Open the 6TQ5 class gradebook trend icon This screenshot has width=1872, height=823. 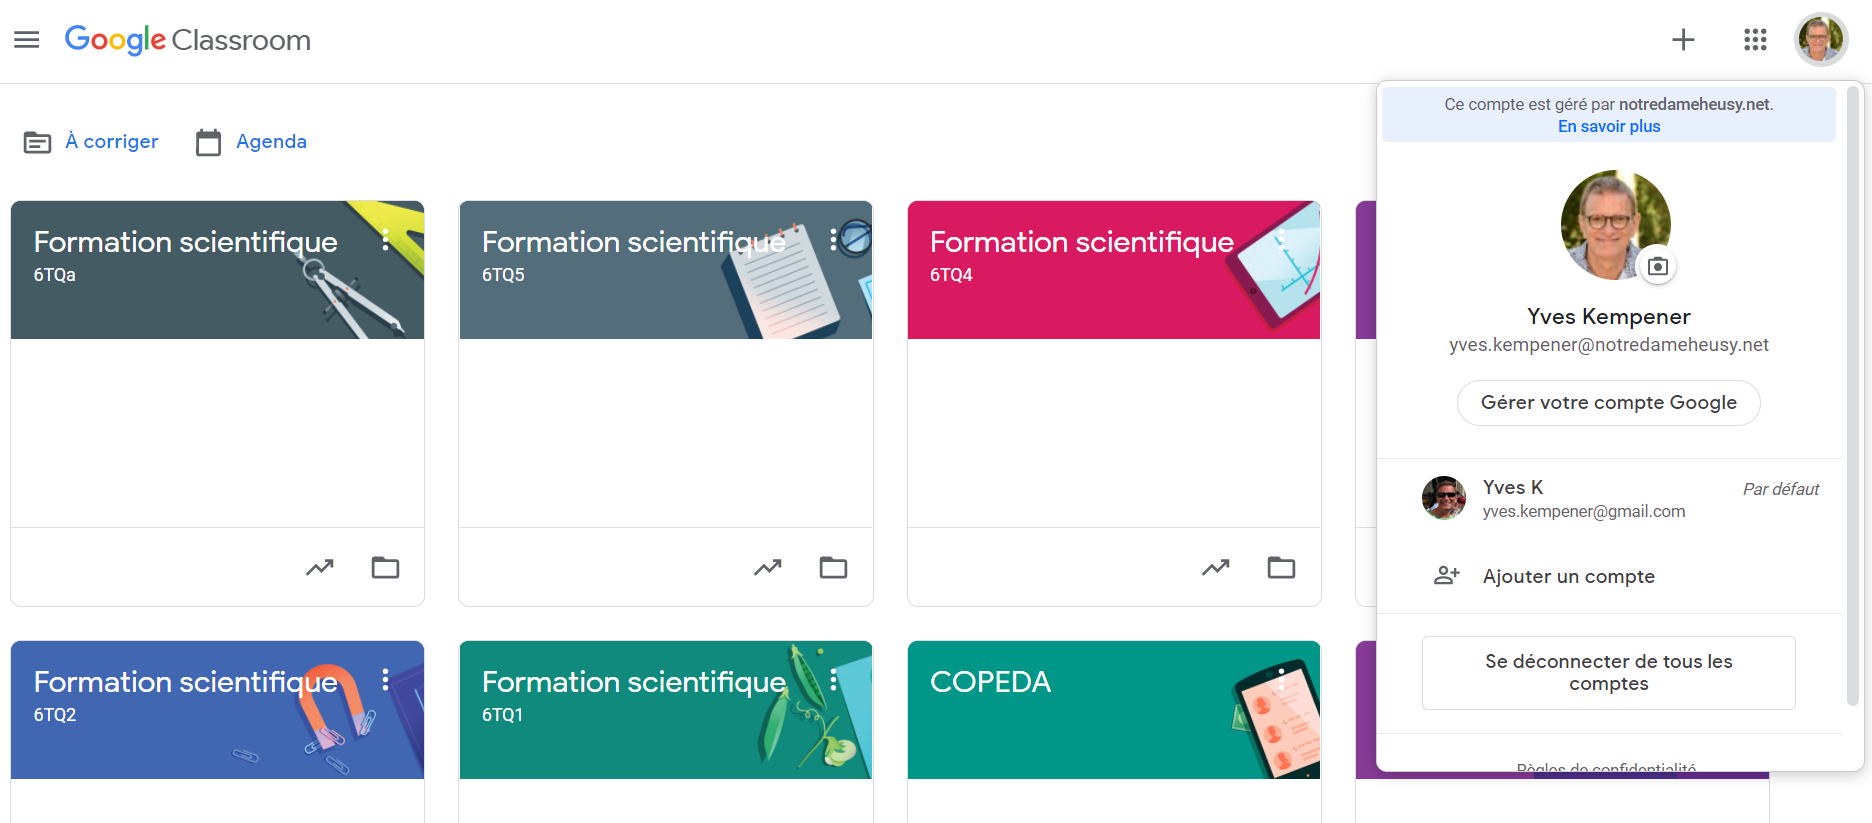point(768,568)
